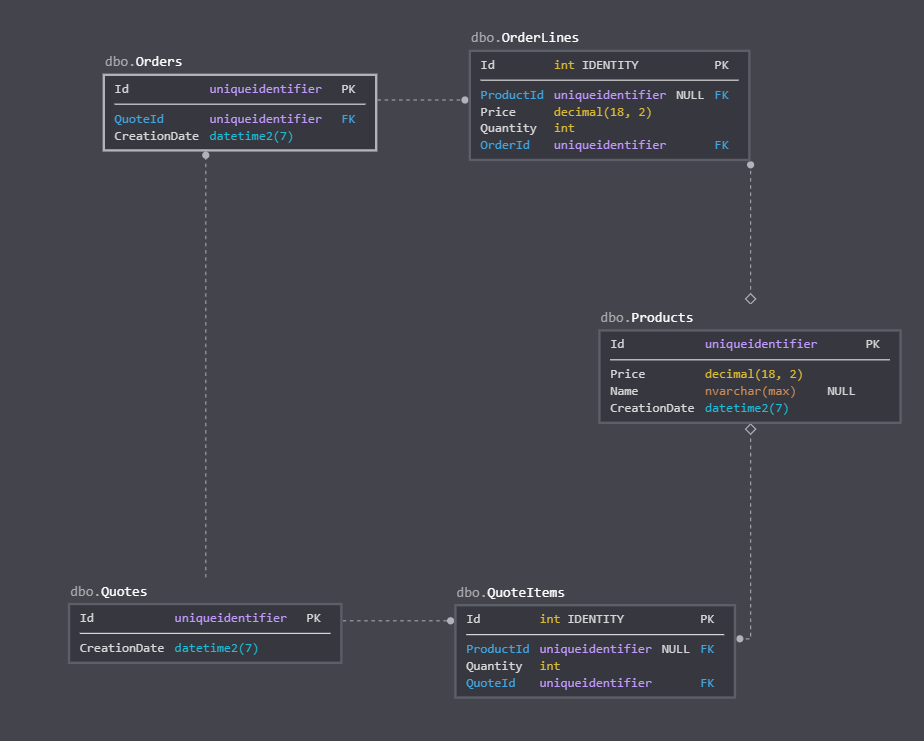Toggle the NULL marker on ProductId in QuoteItems

(x=675, y=648)
